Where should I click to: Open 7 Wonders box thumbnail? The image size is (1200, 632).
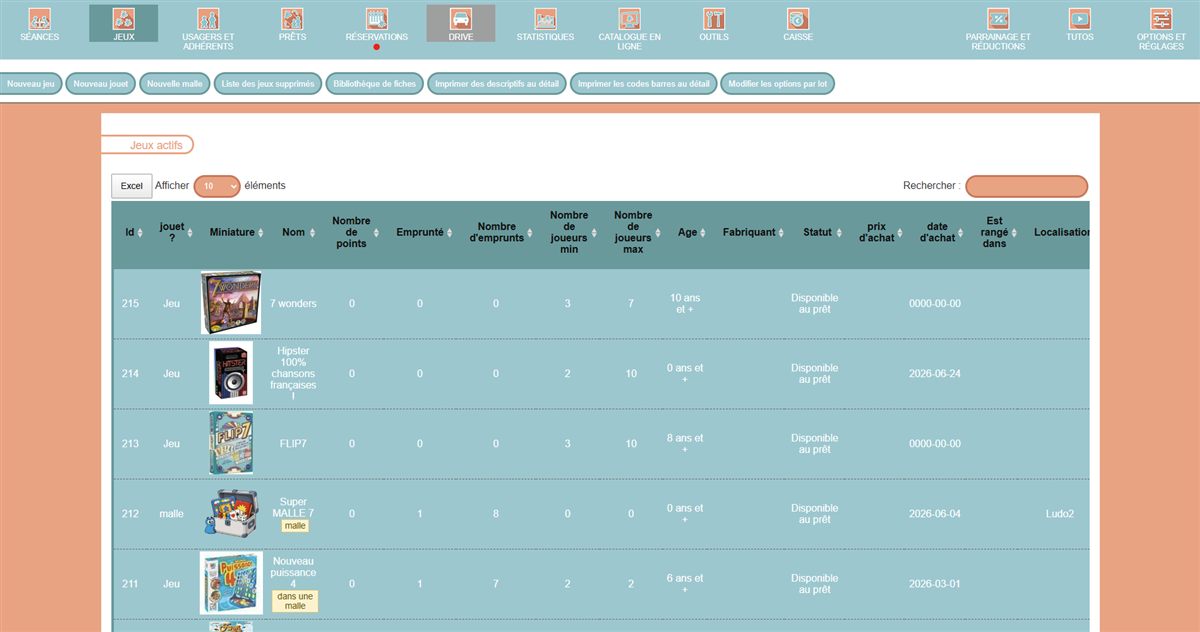230,302
